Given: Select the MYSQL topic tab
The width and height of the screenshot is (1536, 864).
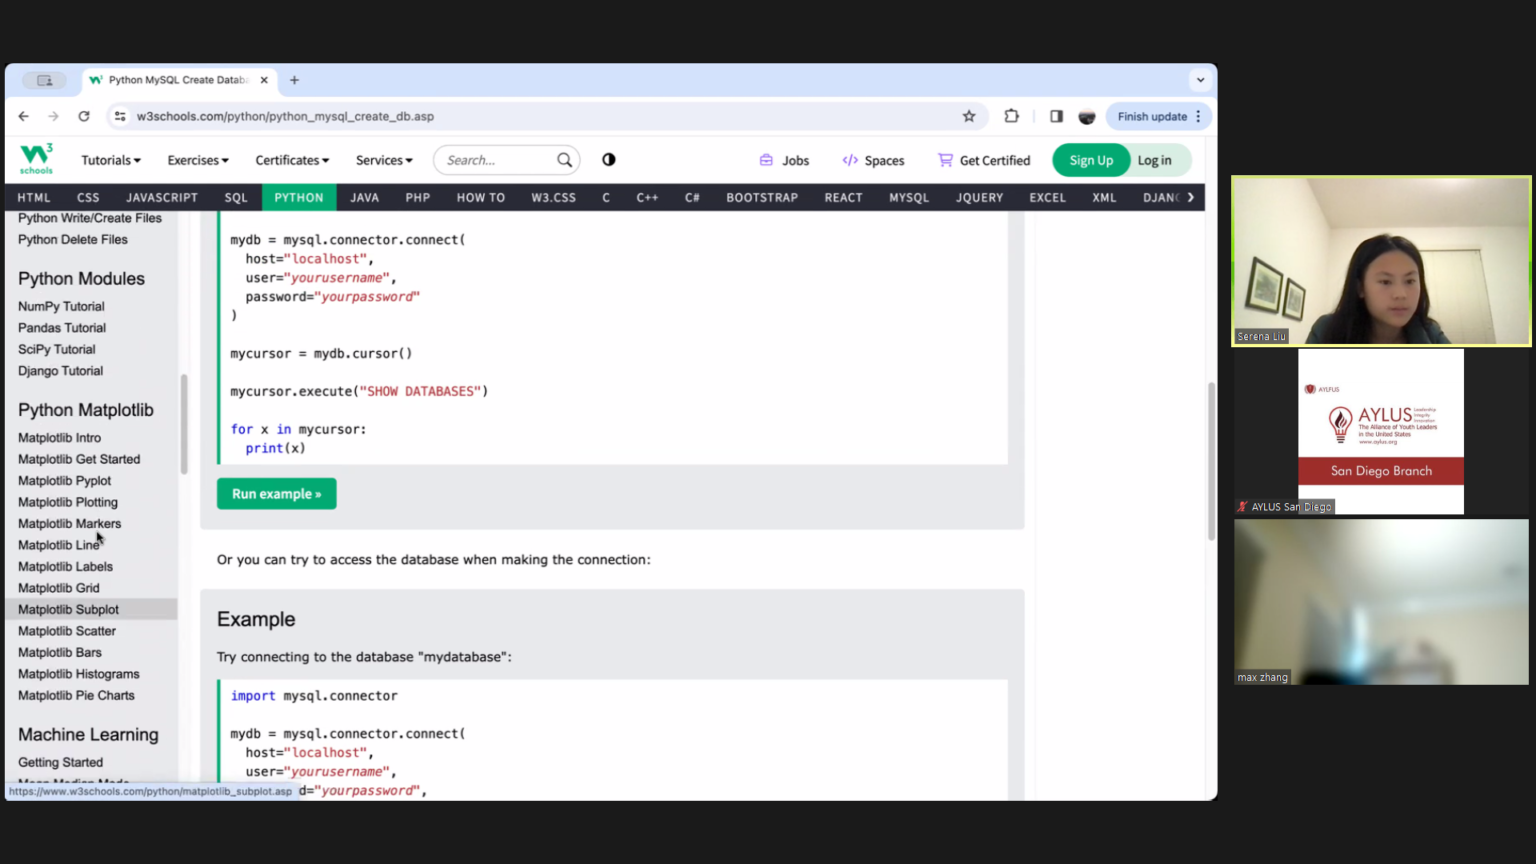Looking at the screenshot, I should pos(909,197).
